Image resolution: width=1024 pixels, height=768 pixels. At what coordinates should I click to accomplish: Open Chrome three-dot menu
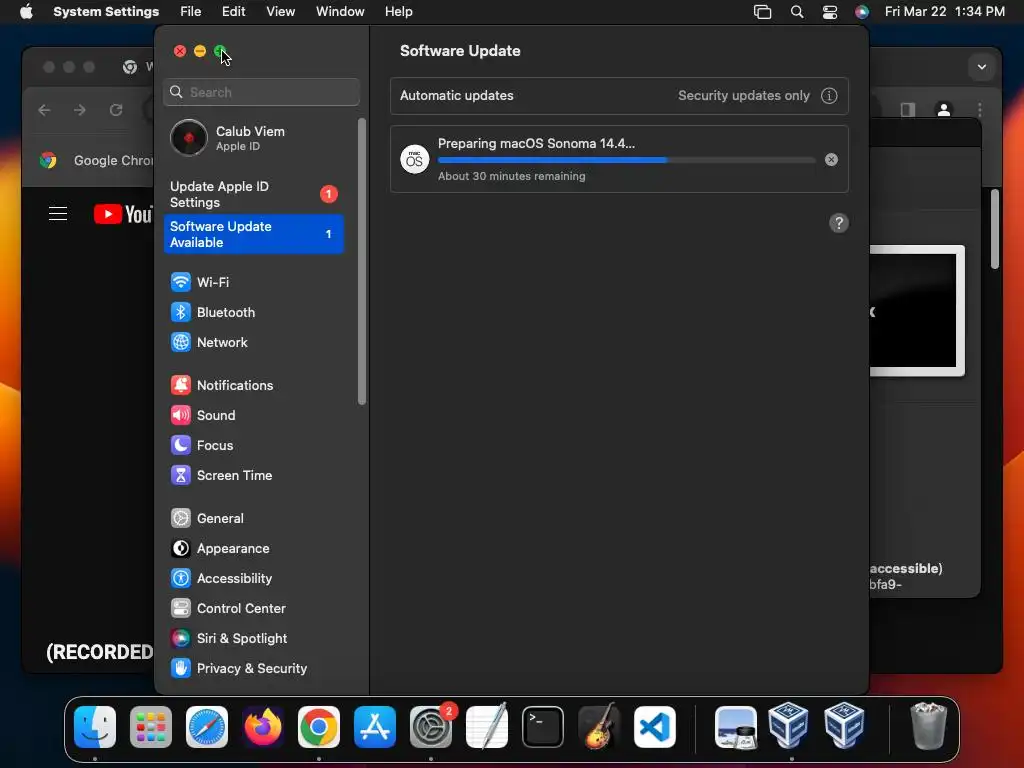(980, 110)
